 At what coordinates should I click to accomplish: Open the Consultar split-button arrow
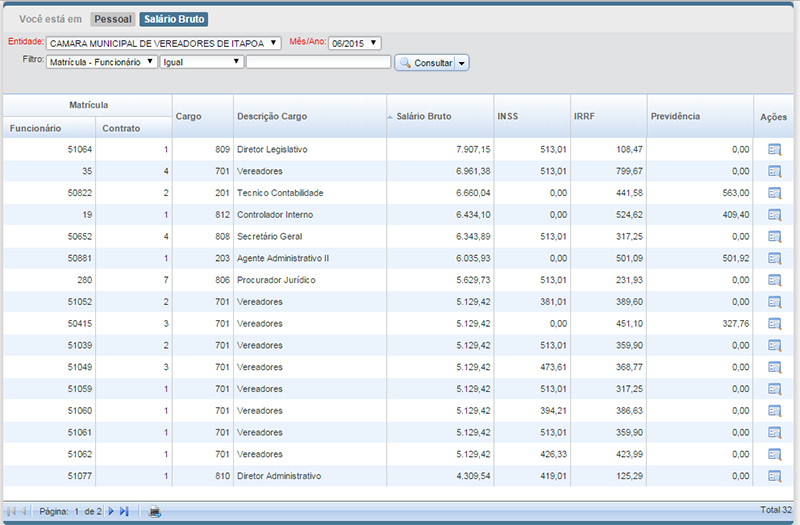463,63
